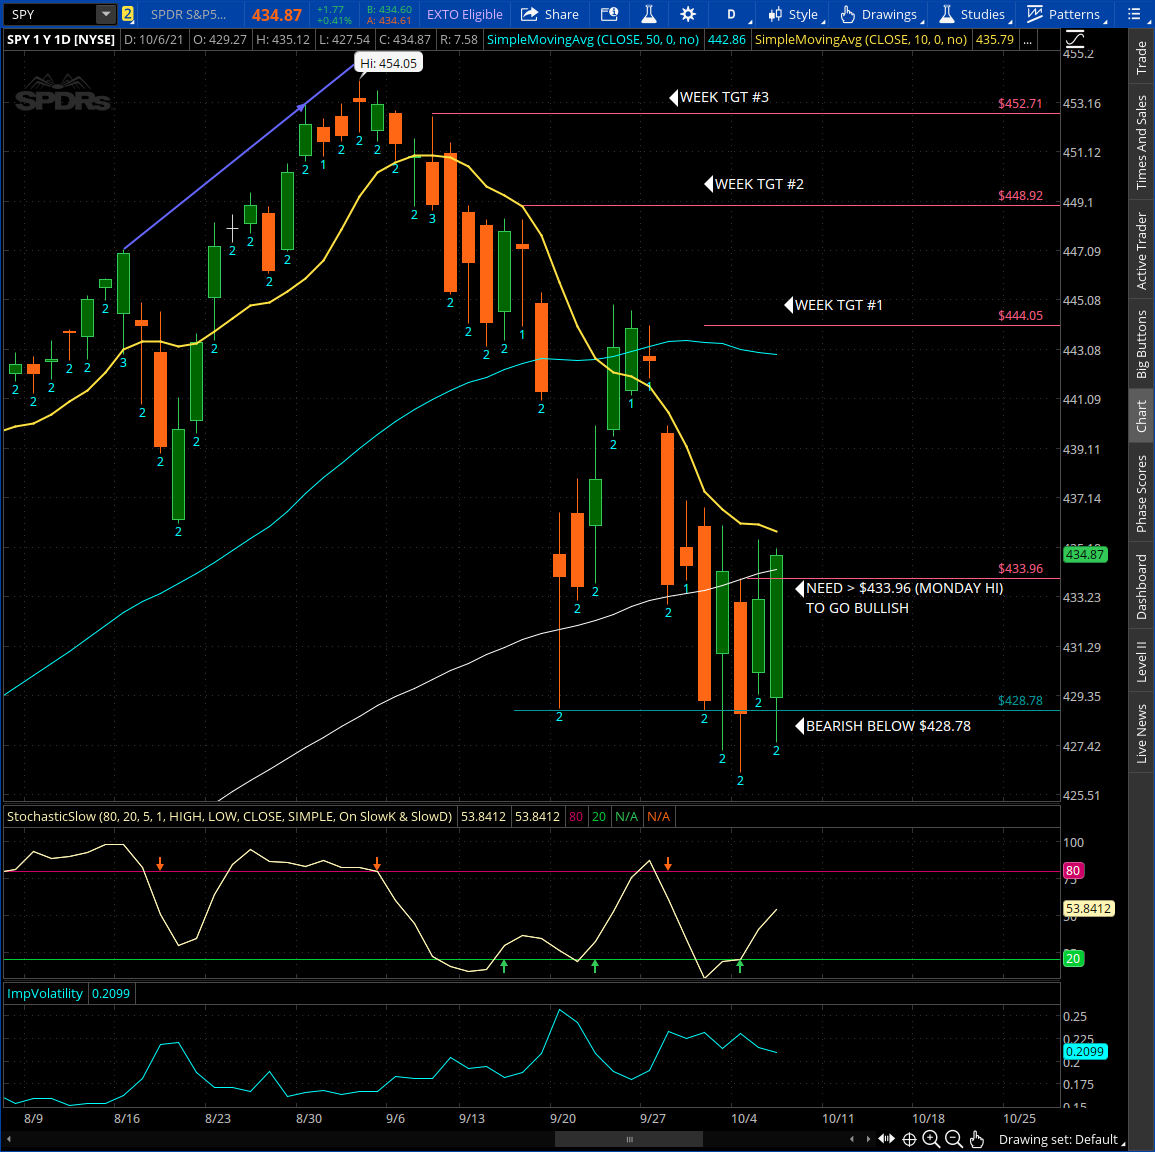Open the news and events icon in toolbar
Screen dimensions: 1155x1152
click(609, 14)
